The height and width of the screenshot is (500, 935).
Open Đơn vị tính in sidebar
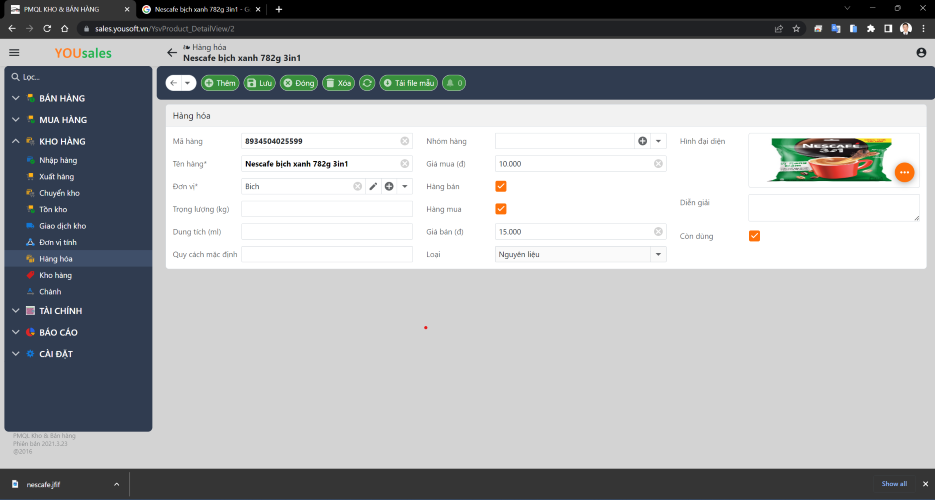click(58, 243)
